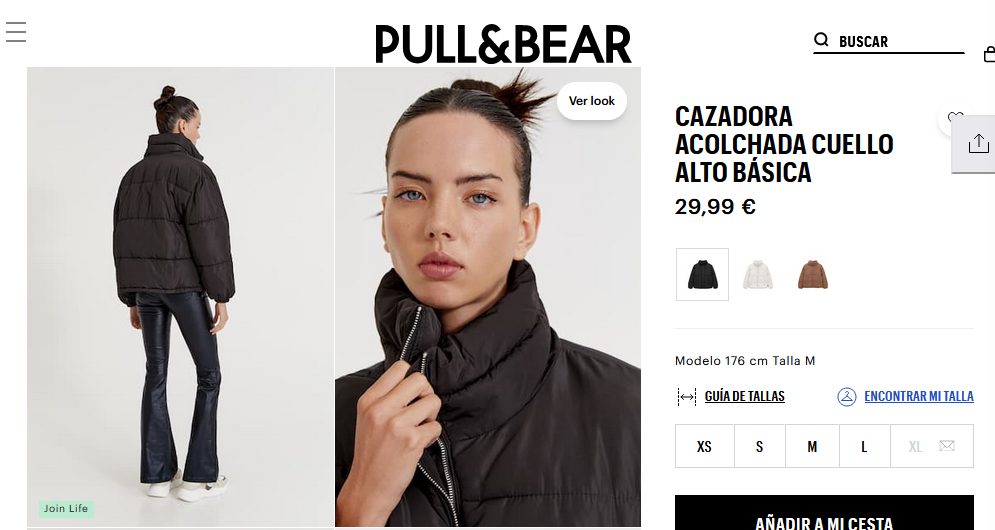Open the Guía de tallas link
Screen dimensions: 995x530
click(x=744, y=396)
